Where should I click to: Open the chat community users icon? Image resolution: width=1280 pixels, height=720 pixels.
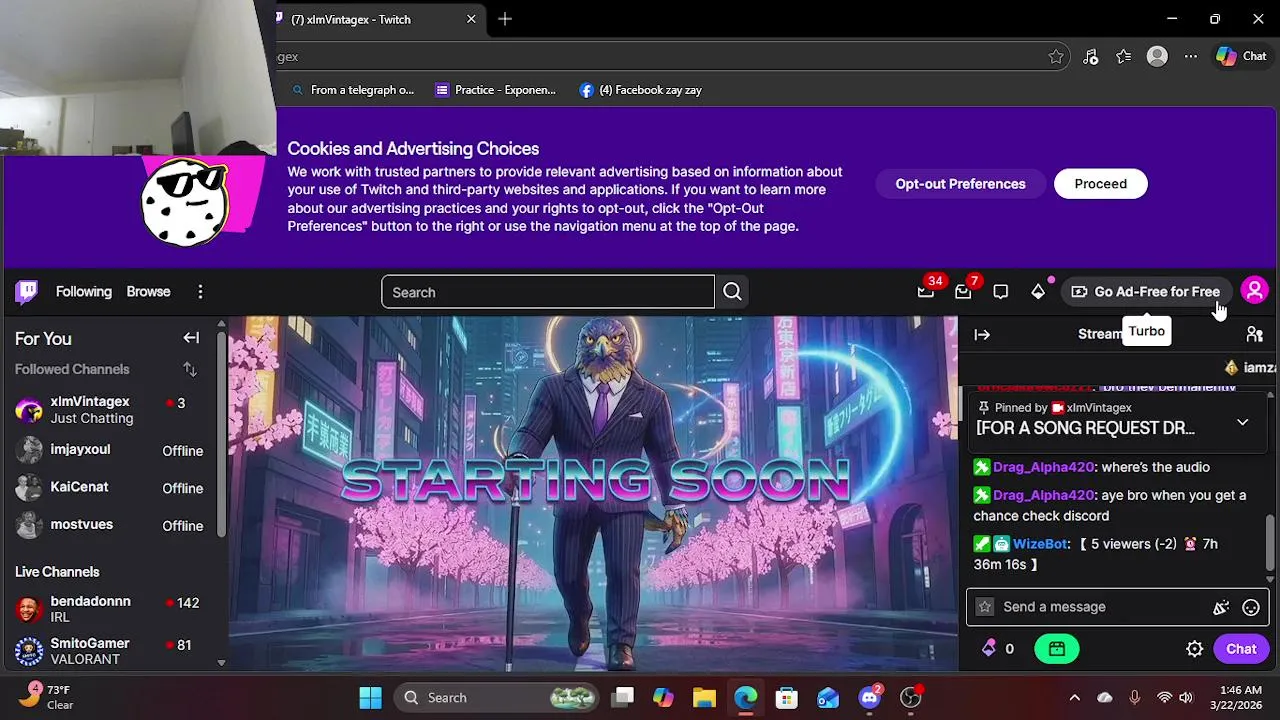[x=1254, y=335]
